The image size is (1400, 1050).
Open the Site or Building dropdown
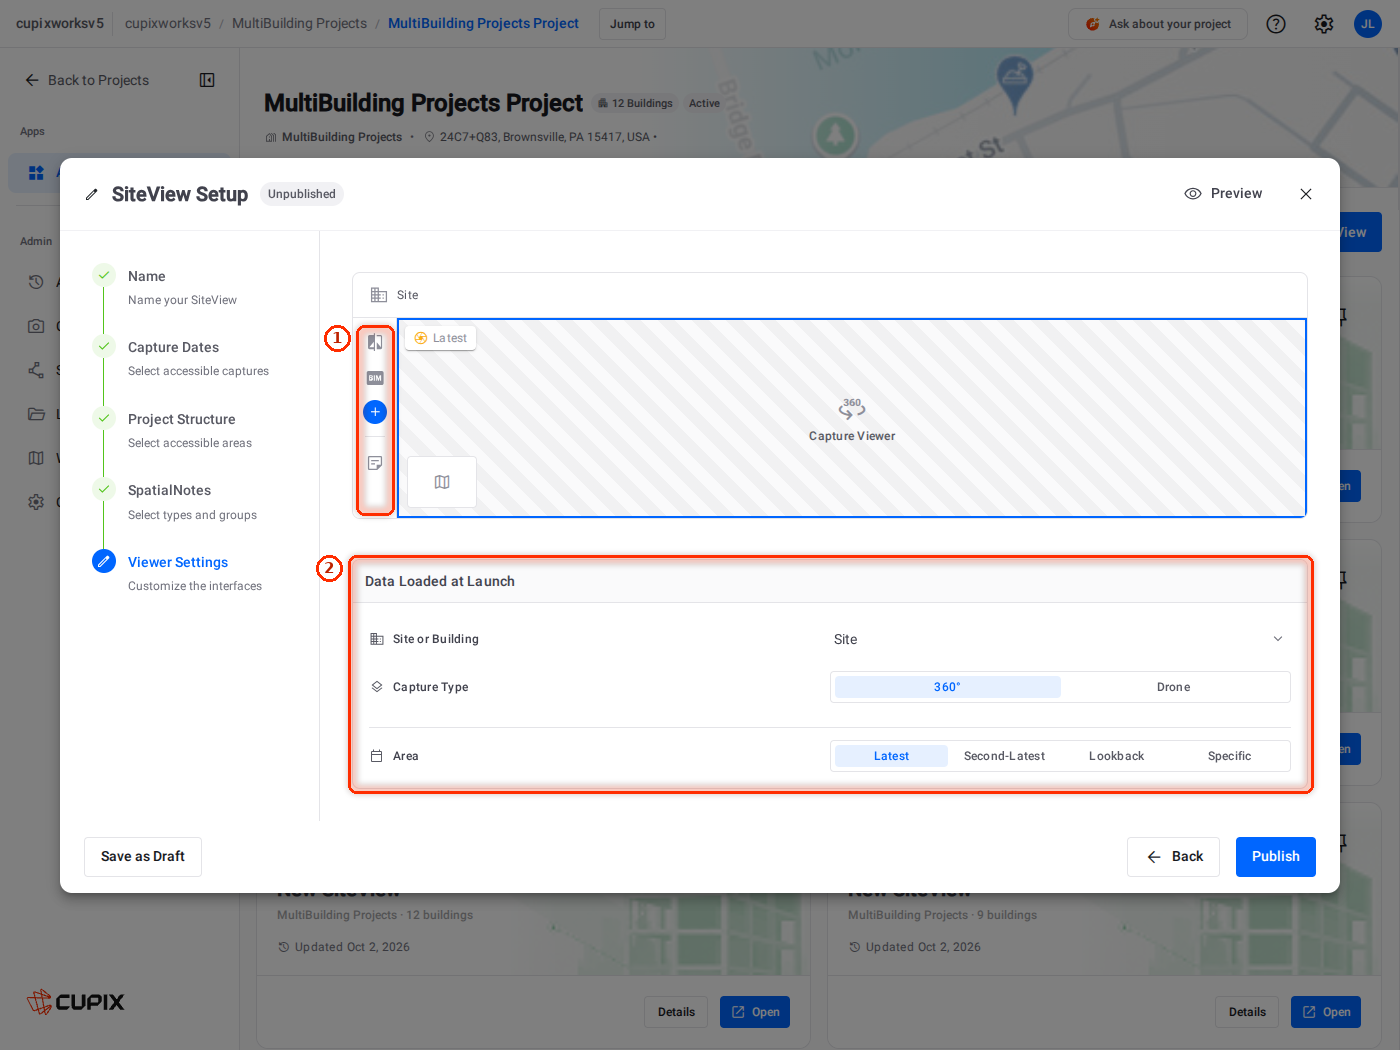pos(1060,639)
